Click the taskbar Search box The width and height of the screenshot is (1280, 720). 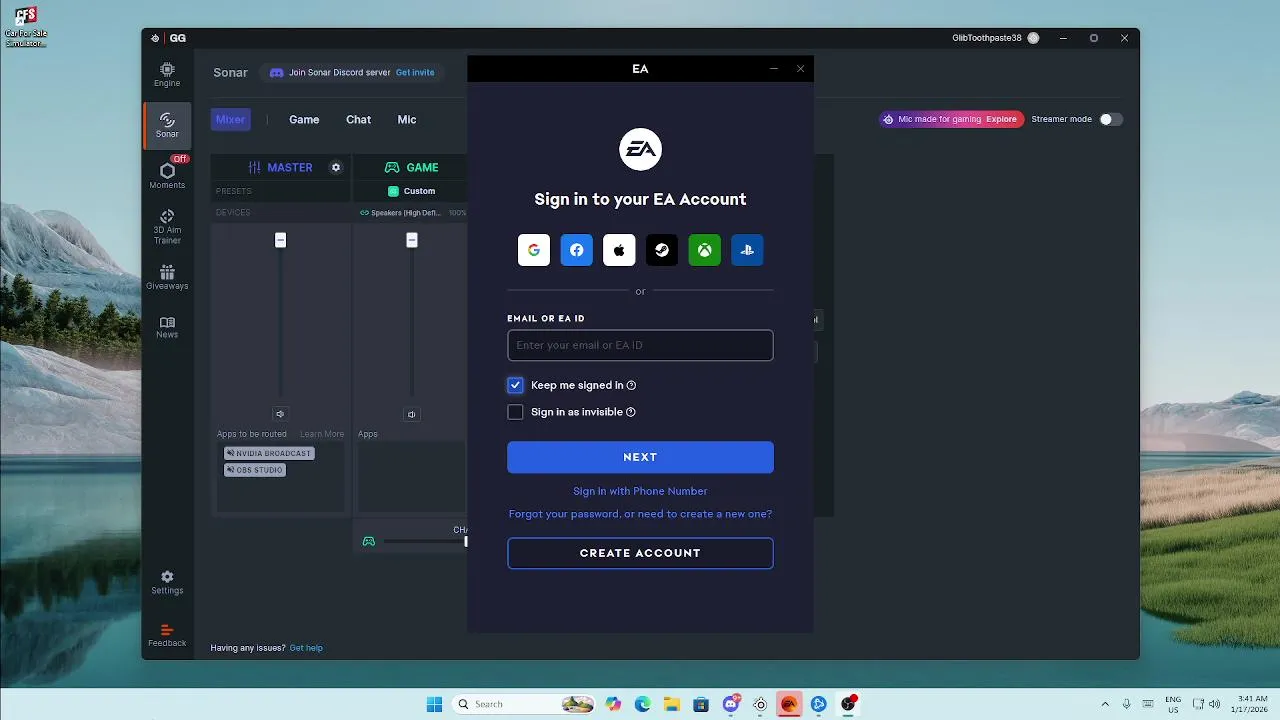click(525, 704)
